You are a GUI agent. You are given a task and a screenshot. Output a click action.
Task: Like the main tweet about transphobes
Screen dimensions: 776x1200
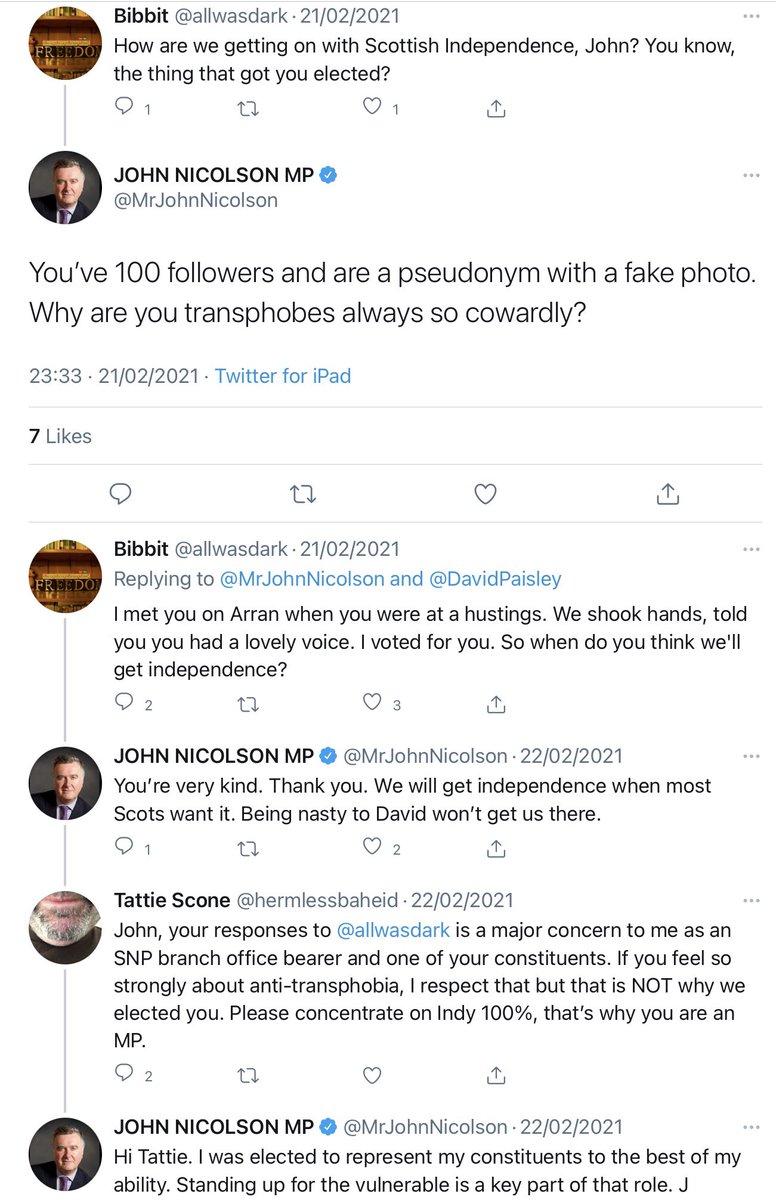click(485, 493)
